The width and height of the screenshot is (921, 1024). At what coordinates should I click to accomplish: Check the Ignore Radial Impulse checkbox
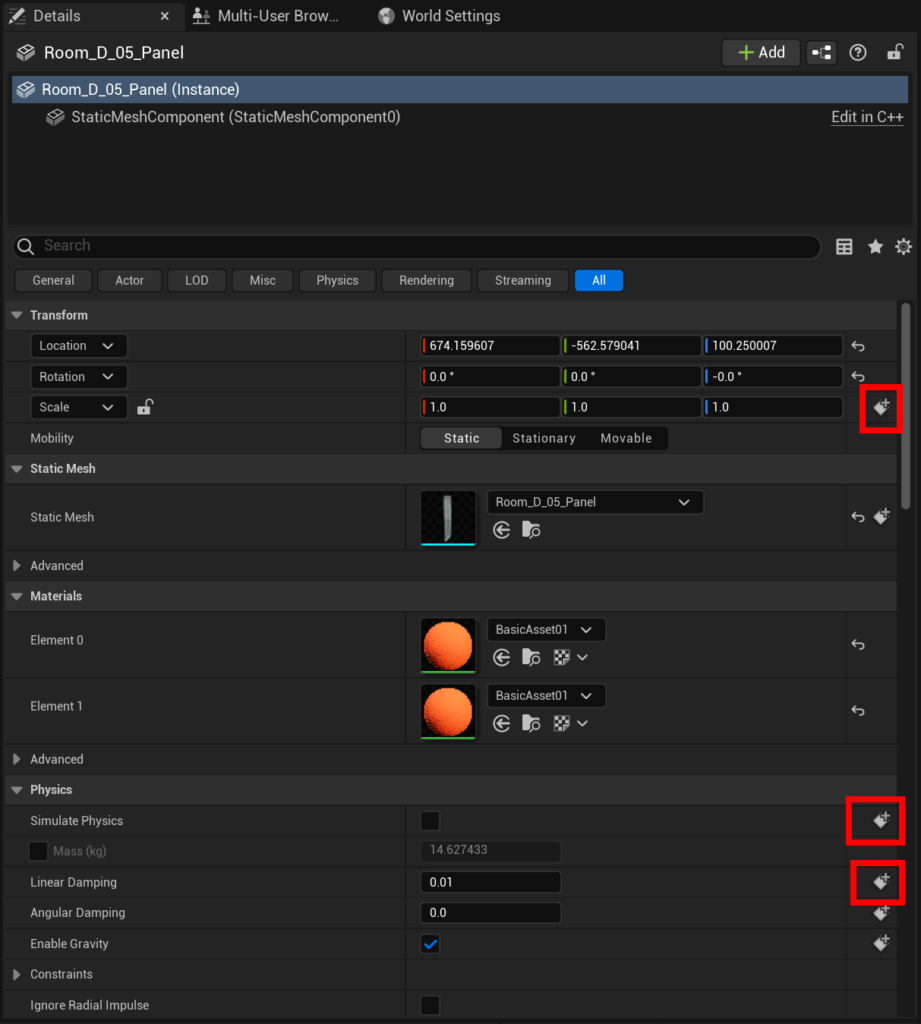pos(430,1005)
